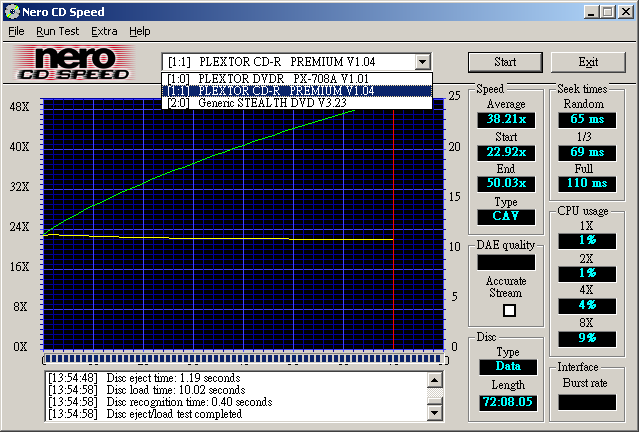639x432 pixels.
Task: Click the Exit button
Action: coord(588,62)
